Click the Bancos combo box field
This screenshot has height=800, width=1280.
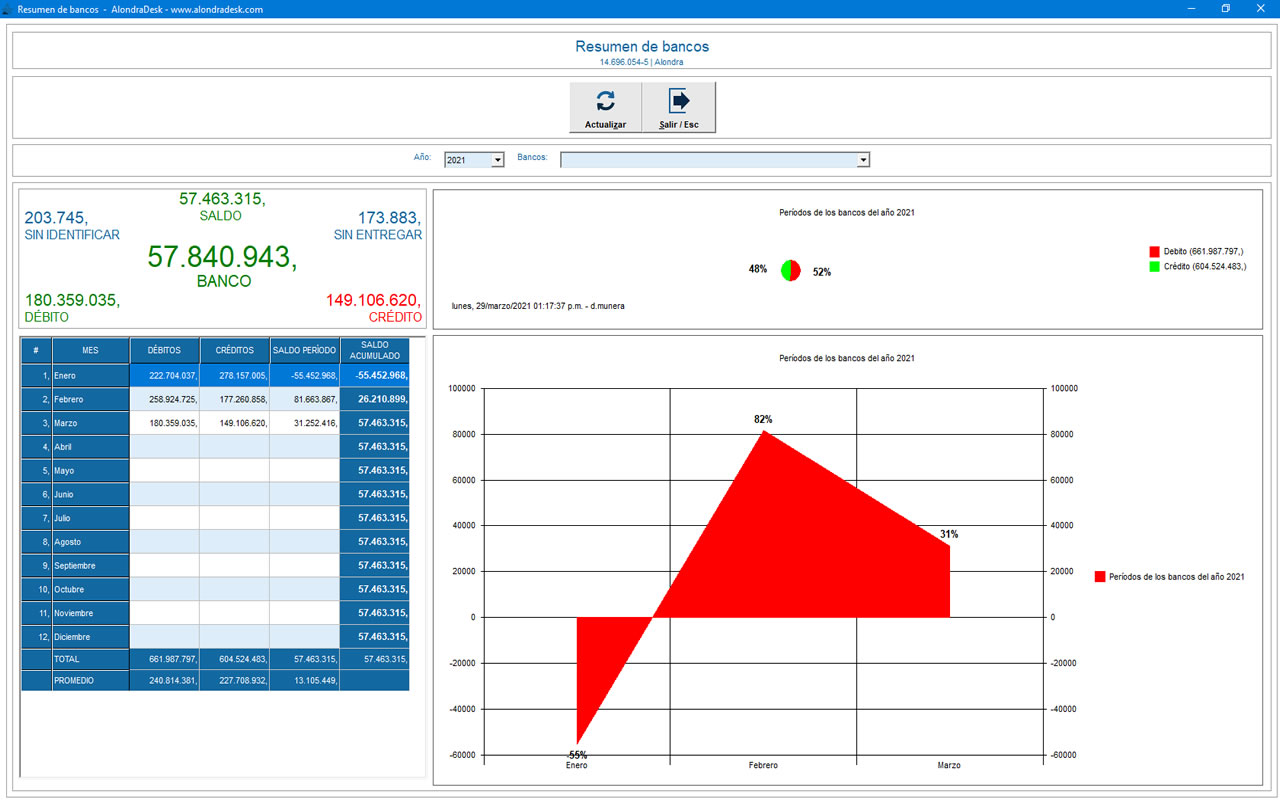[x=708, y=160]
